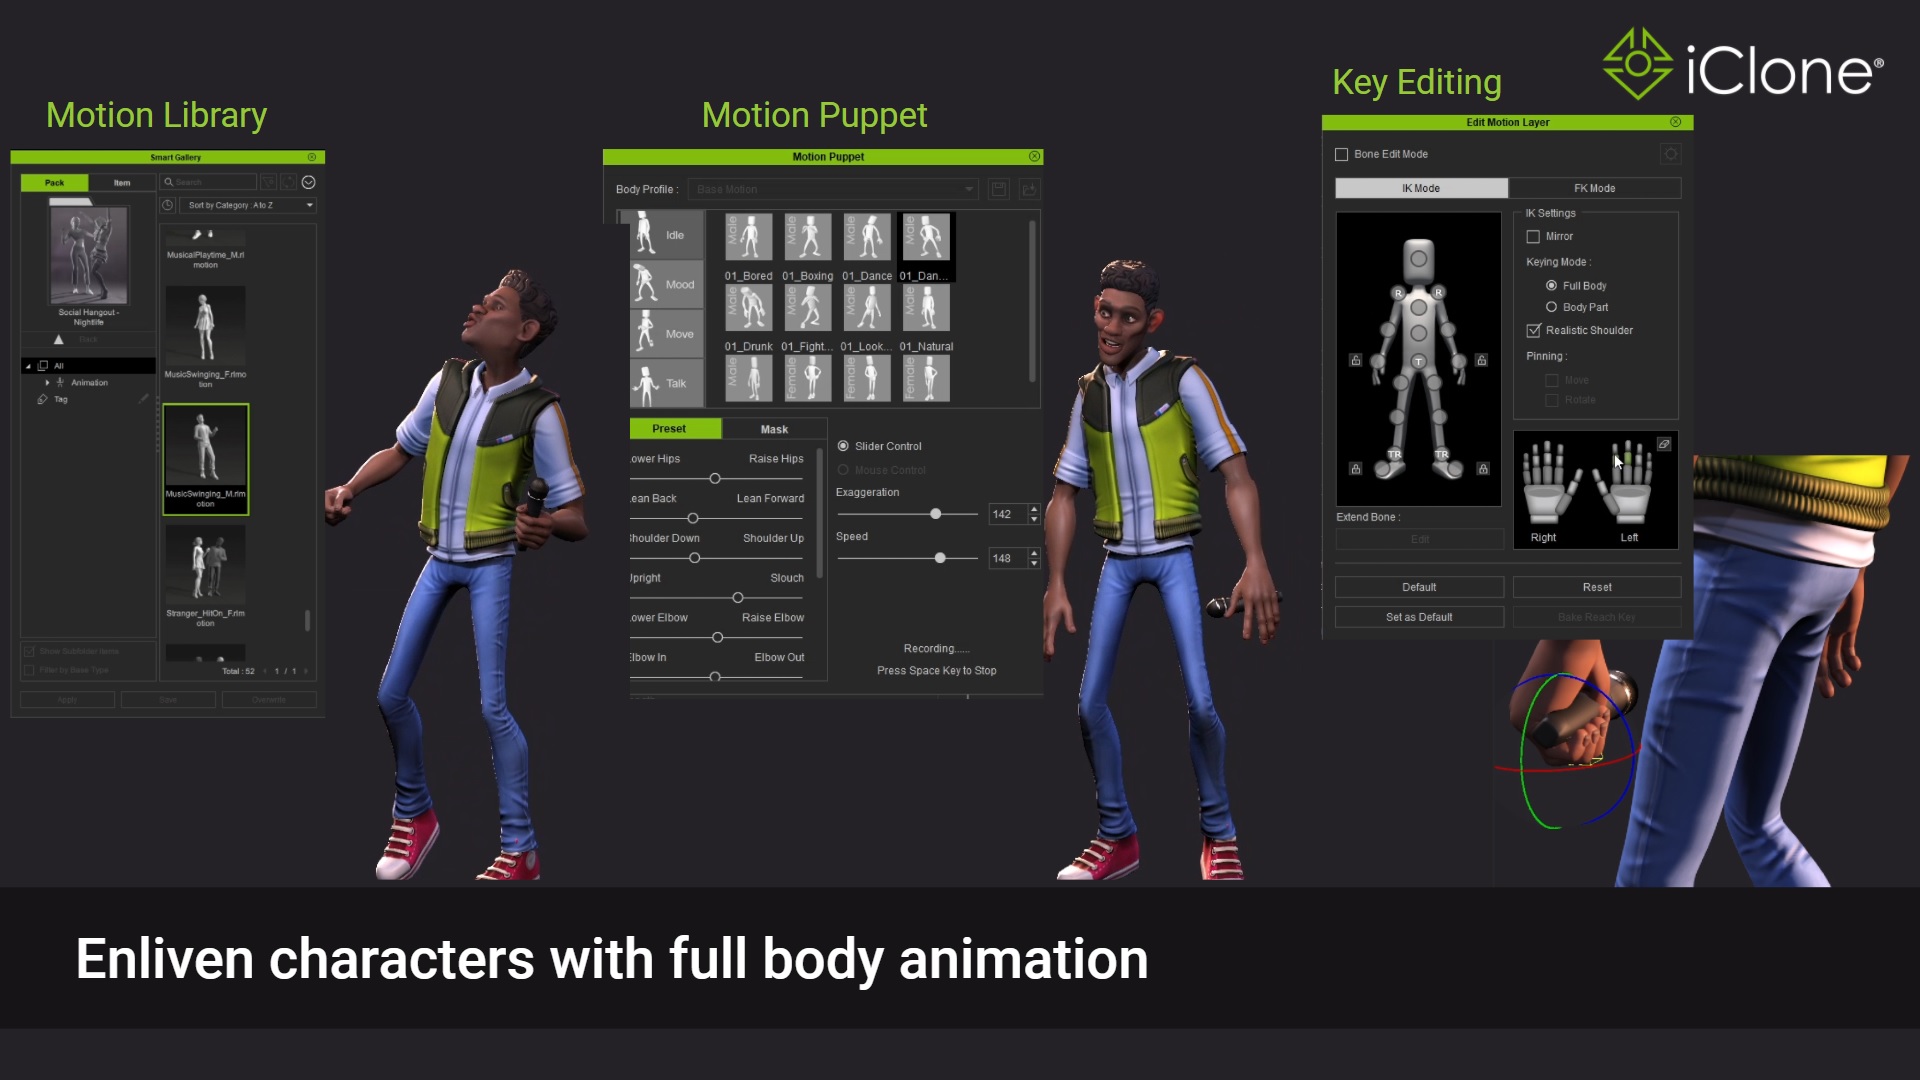Viewport: 1920px width, 1080px height.
Task: Select the MusicSwinging_M.rlmotion thumbnail
Action: point(206,459)
